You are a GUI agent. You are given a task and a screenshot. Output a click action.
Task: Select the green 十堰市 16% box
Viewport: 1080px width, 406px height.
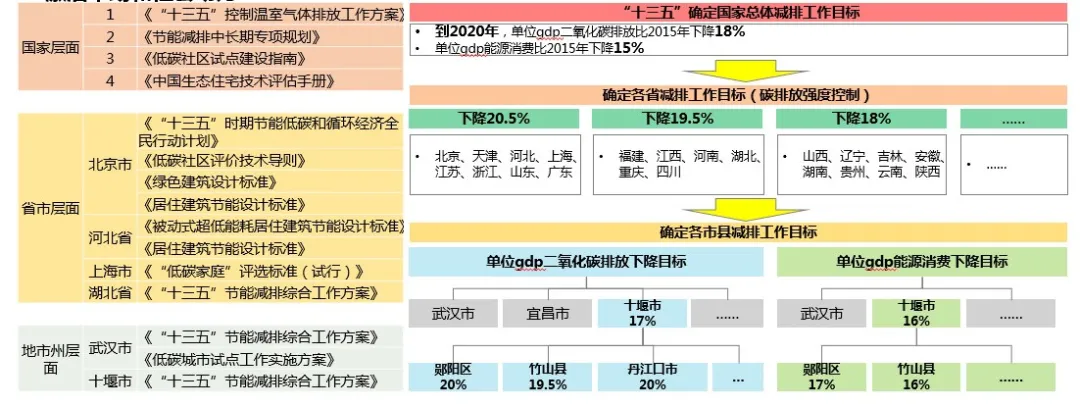[x=916, y=314]
